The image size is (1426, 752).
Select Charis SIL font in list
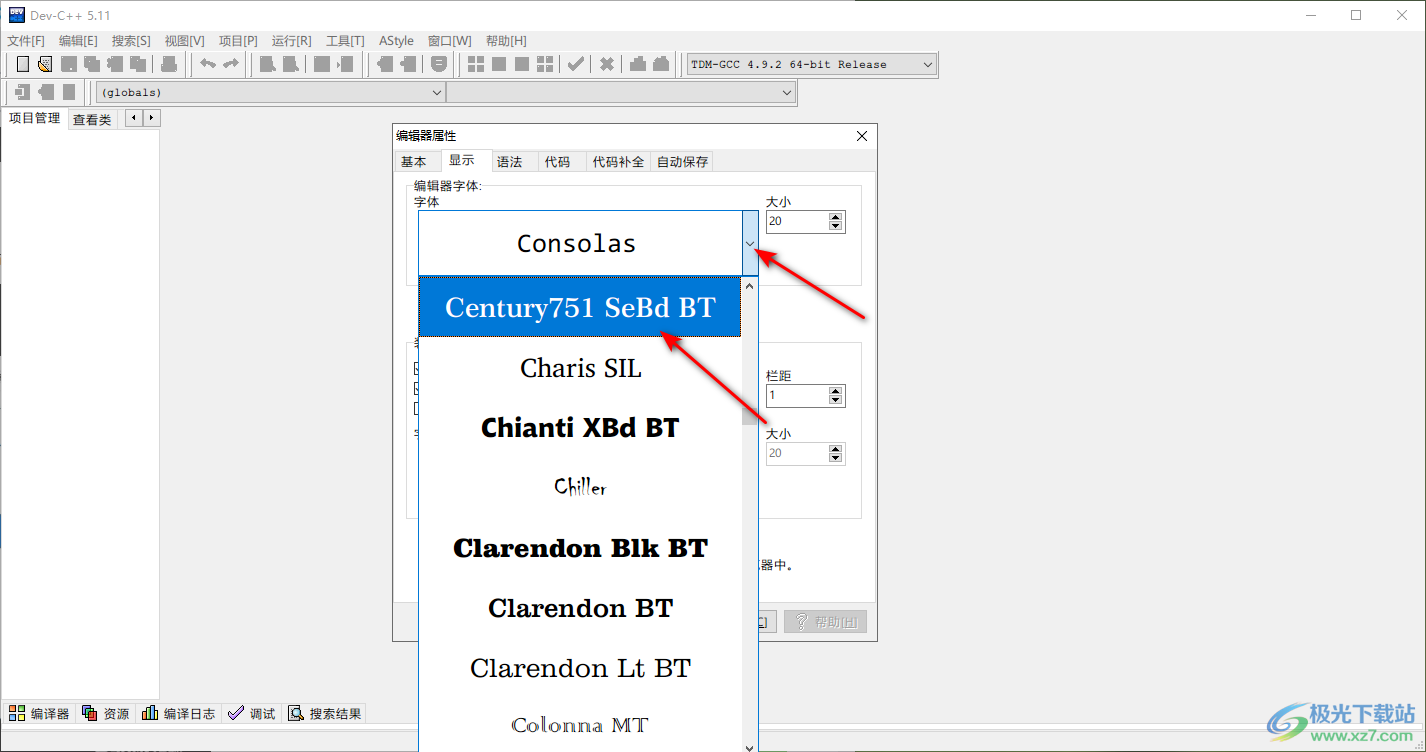[x=580, y=367]
